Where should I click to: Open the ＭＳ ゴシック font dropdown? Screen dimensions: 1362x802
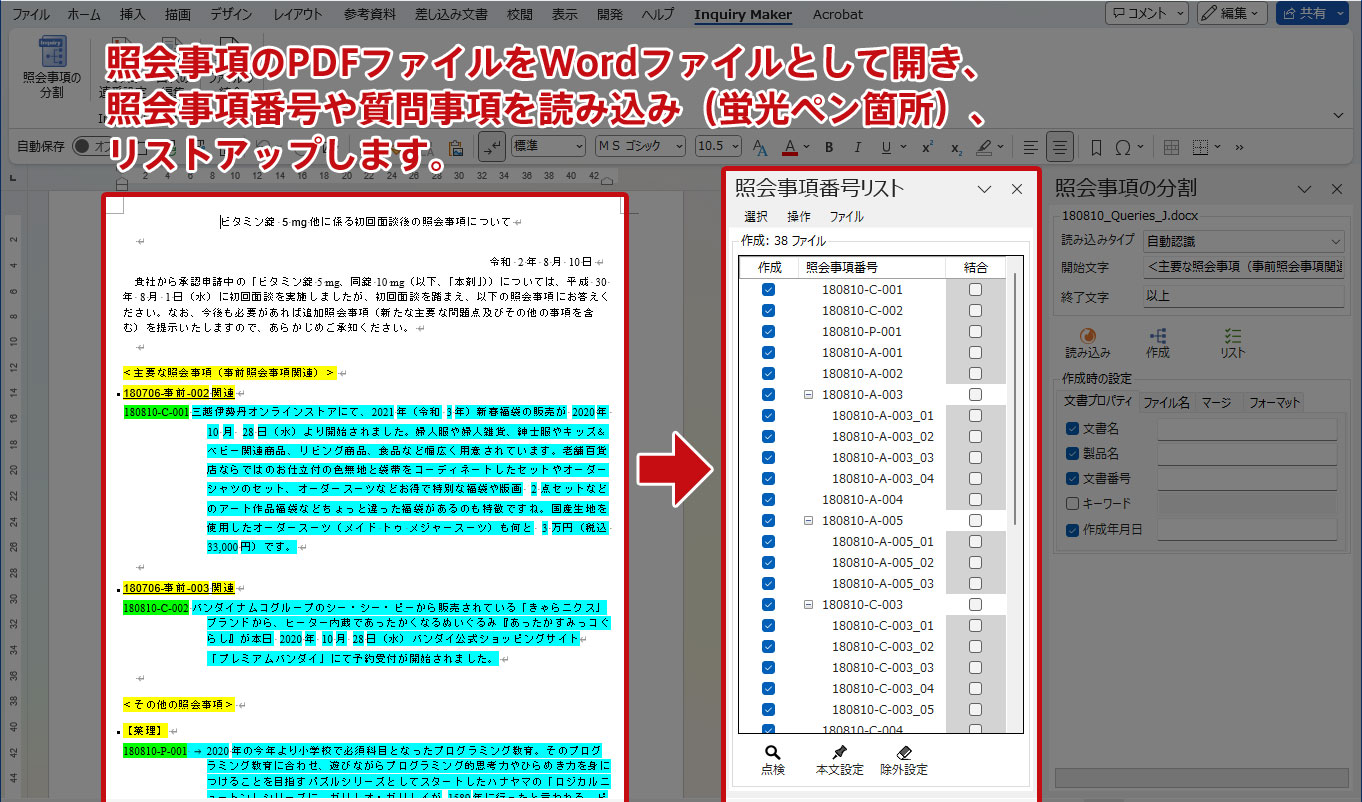[x=640, y=147]
